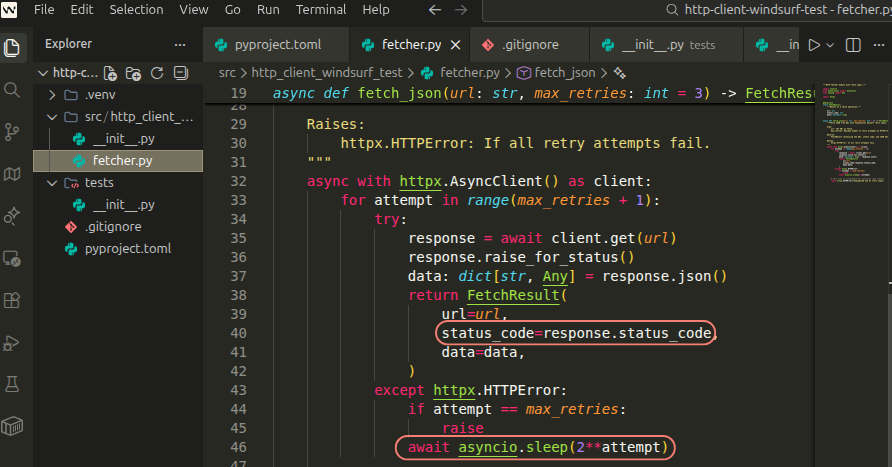Open editor more actions ellipsis
This screenshot has width=892, height=467.
click(x=879, y=45)
